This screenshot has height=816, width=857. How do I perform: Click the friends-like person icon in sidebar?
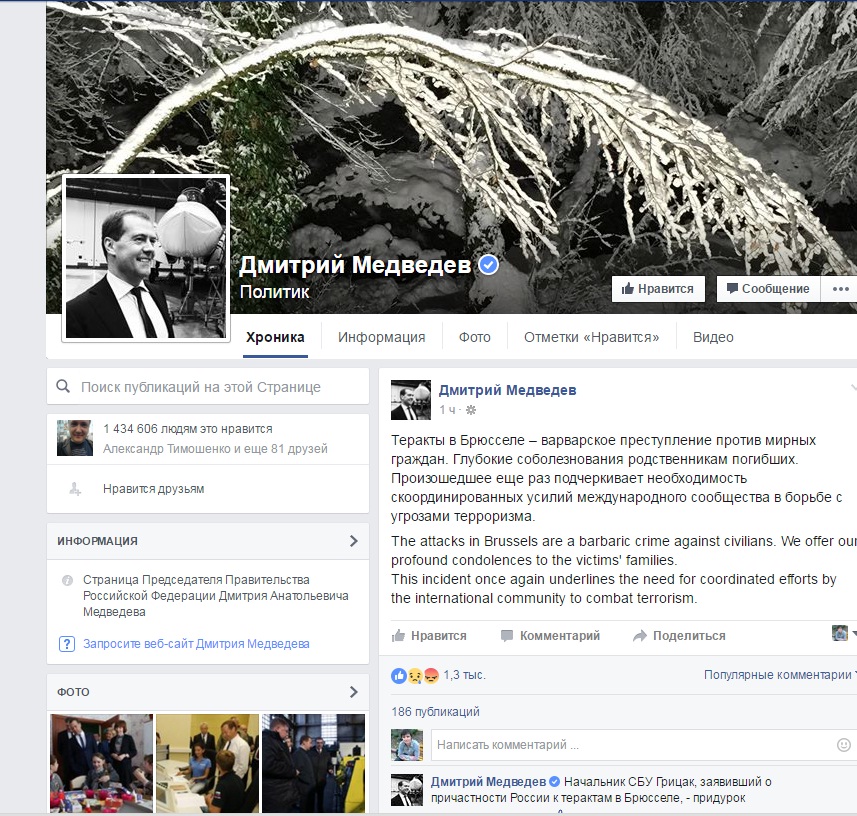click(x=74, y=489)
